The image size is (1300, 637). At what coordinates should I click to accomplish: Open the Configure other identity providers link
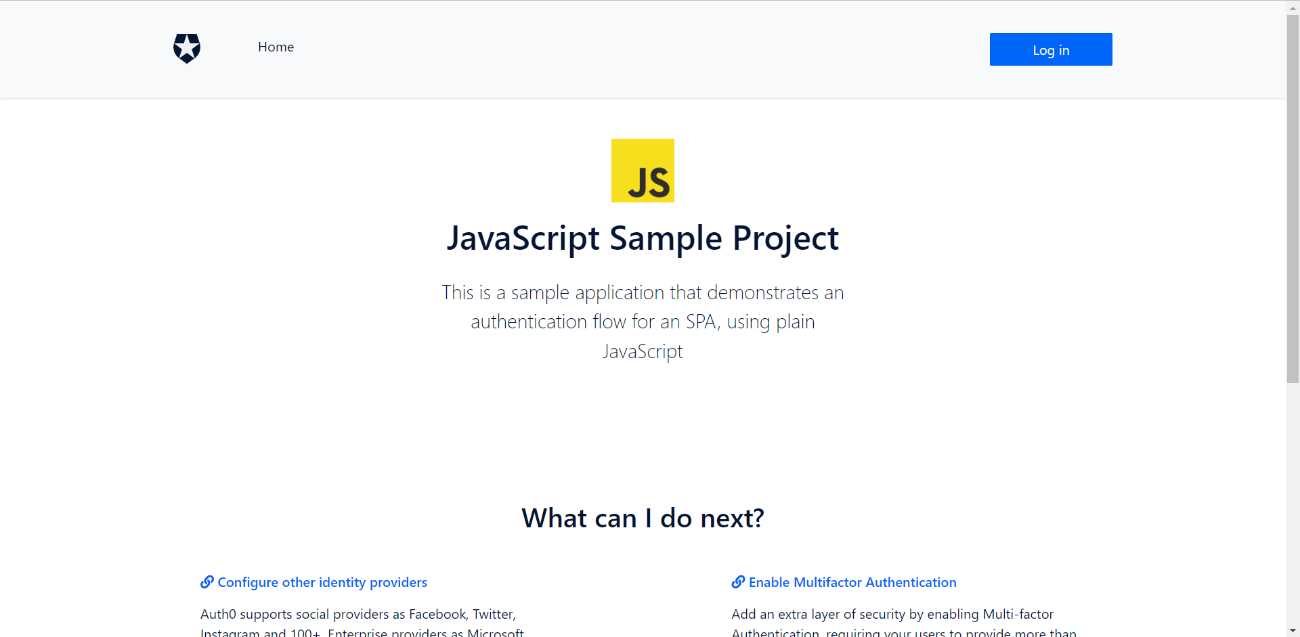tap(322, 582)
